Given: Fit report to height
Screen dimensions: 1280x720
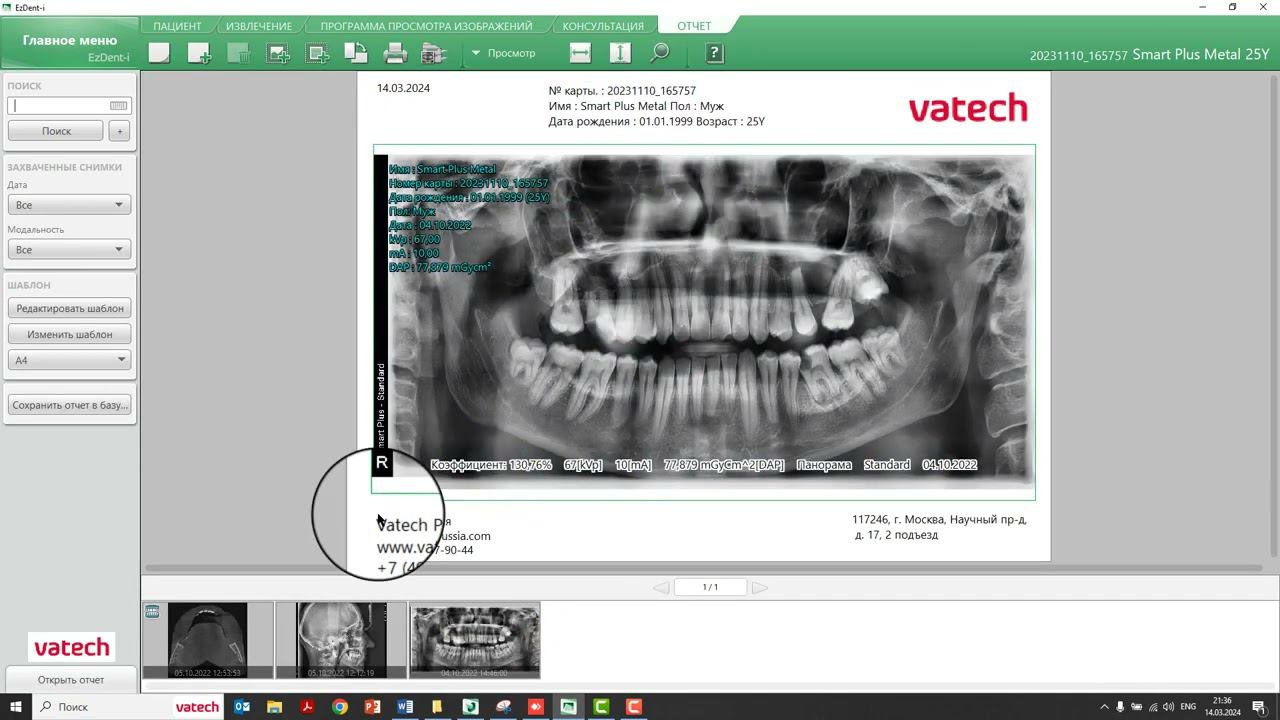Looking at the screenshot, I should 620,53.
